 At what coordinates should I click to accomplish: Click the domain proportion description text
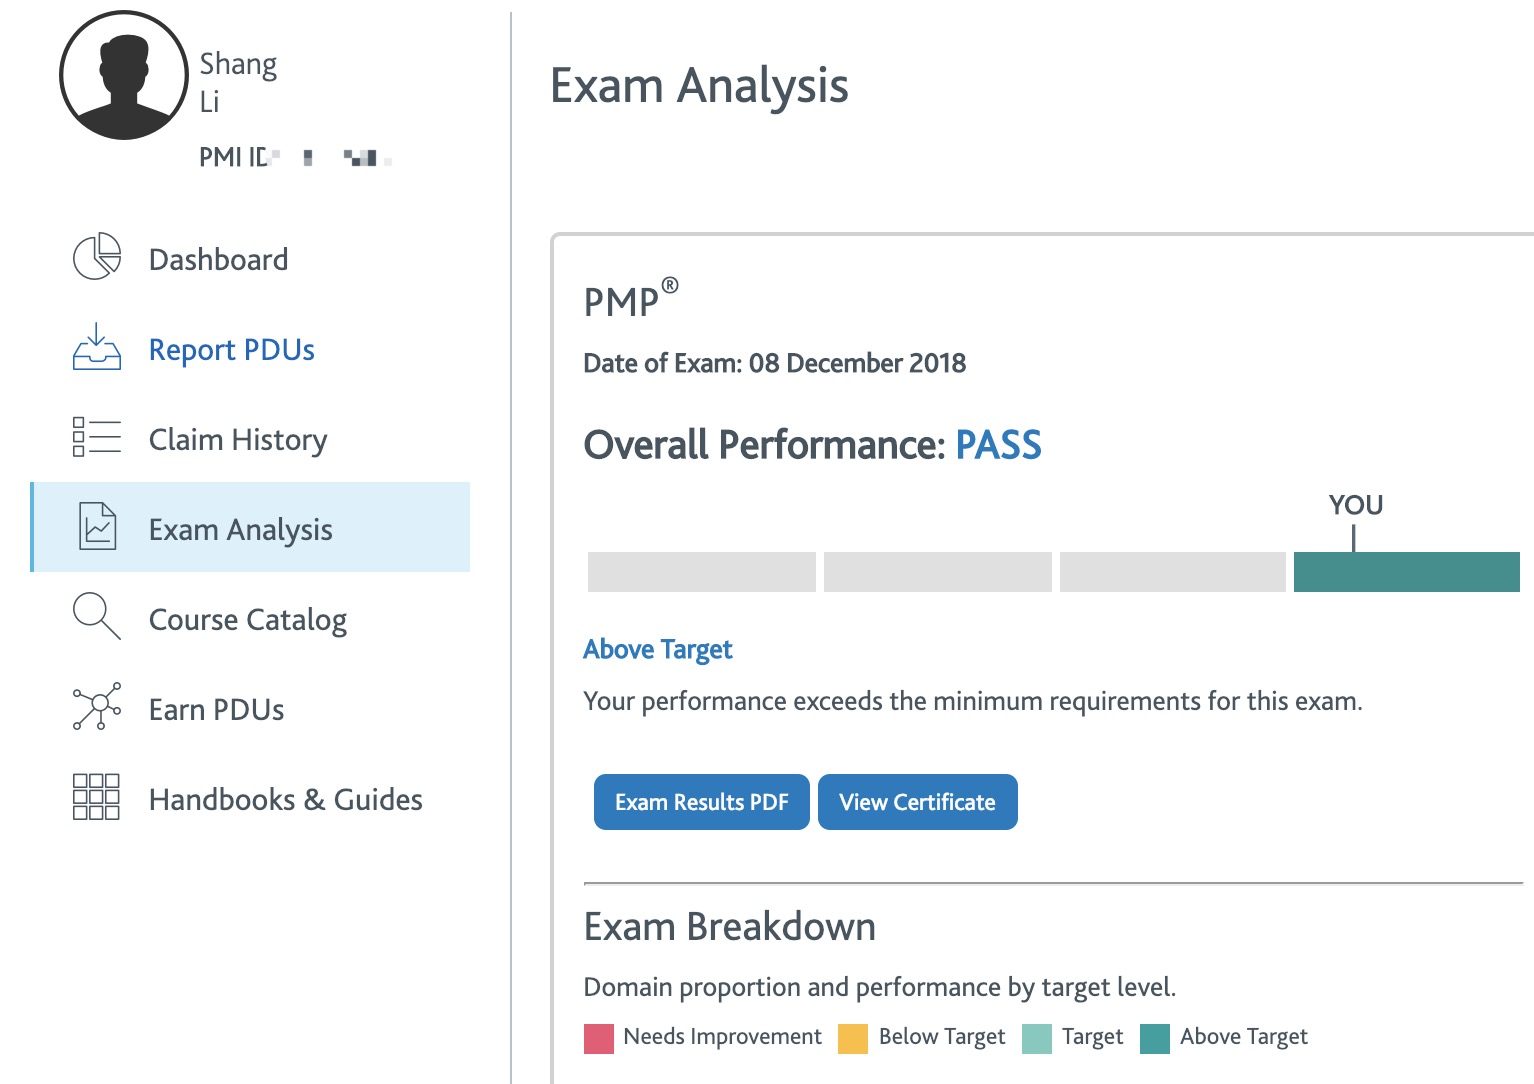click(880, 988)
